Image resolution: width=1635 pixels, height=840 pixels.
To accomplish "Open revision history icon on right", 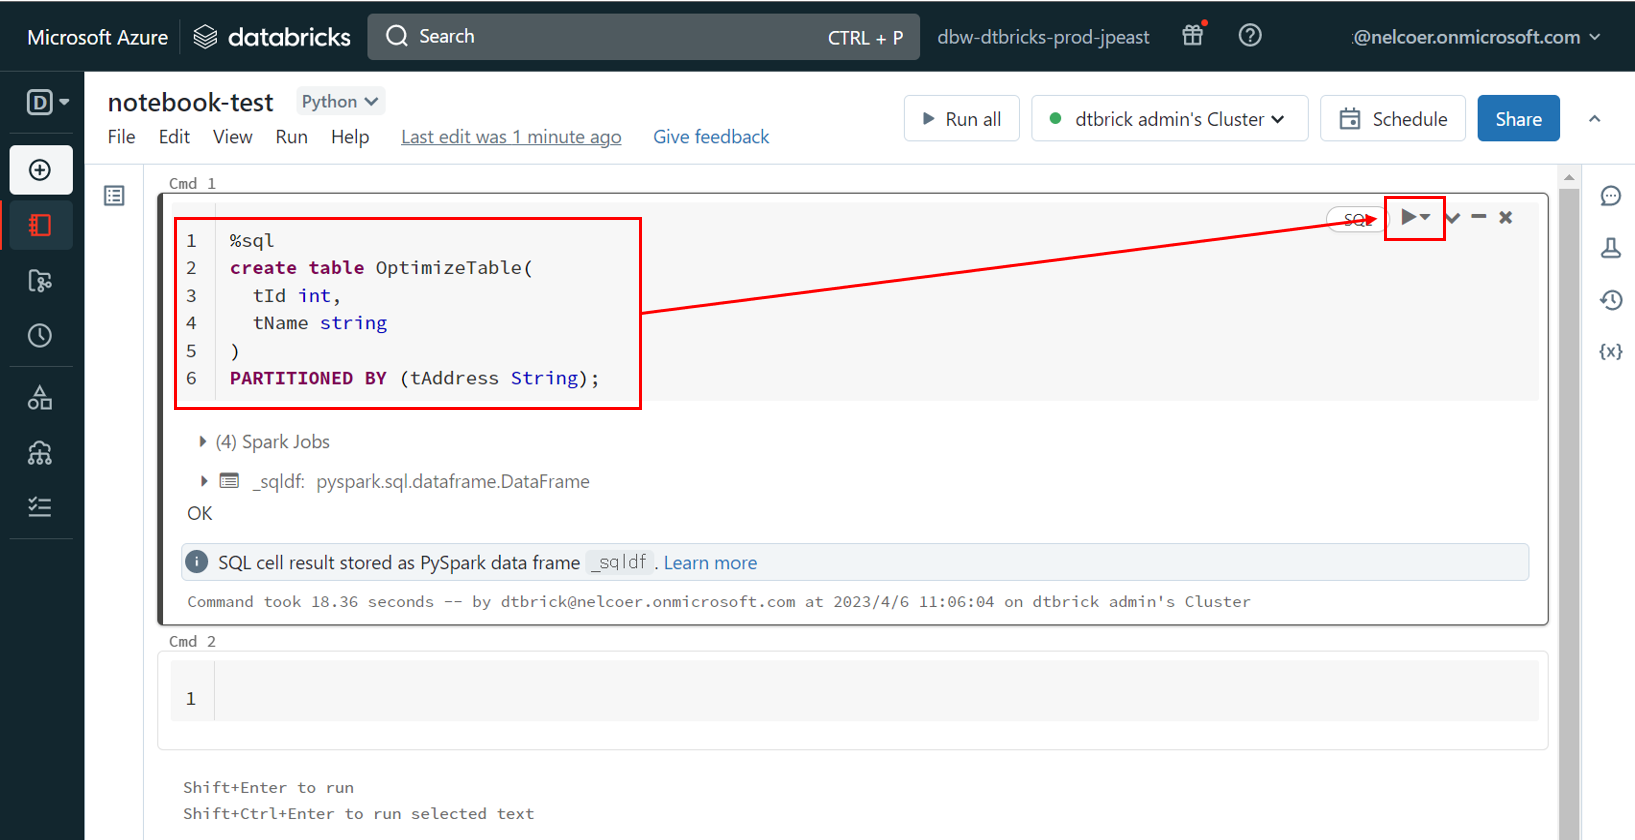I will [1610, 300].
